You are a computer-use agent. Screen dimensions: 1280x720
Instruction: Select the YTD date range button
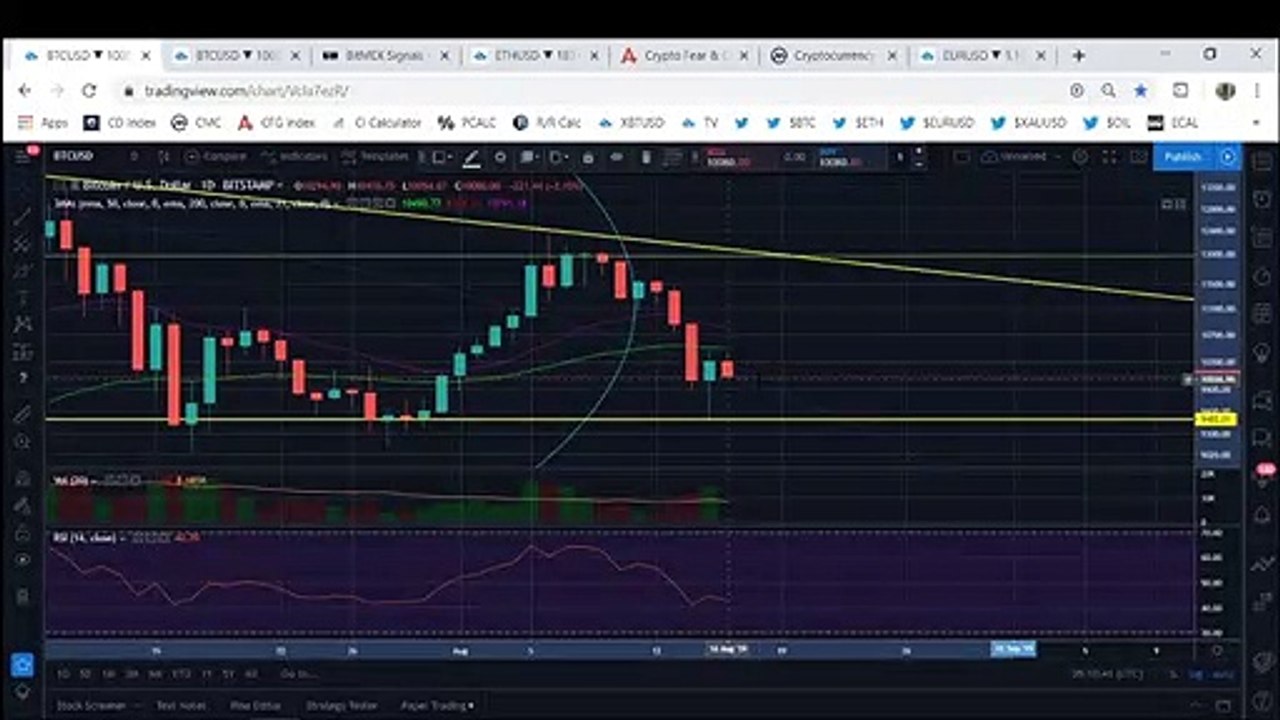coord(182,674)
